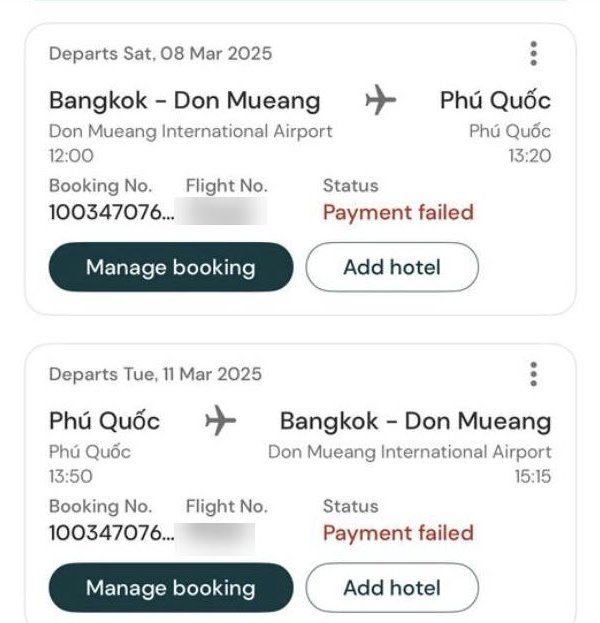Click the Departs Tue, 11 Mar 2025 date
This screenshot has height=623, width=600.
[155, 374]
